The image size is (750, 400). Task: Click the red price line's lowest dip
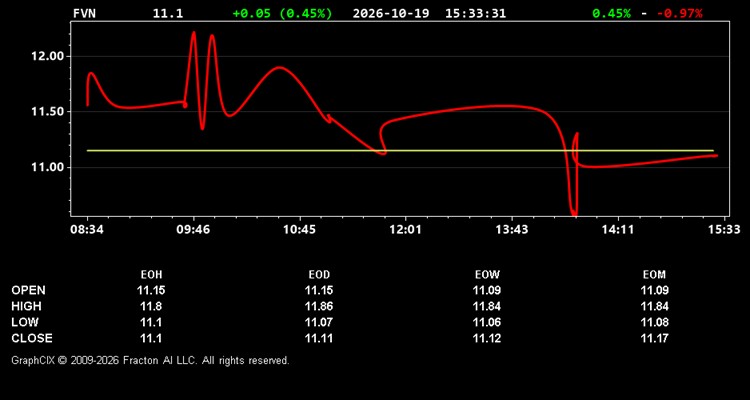574,213
